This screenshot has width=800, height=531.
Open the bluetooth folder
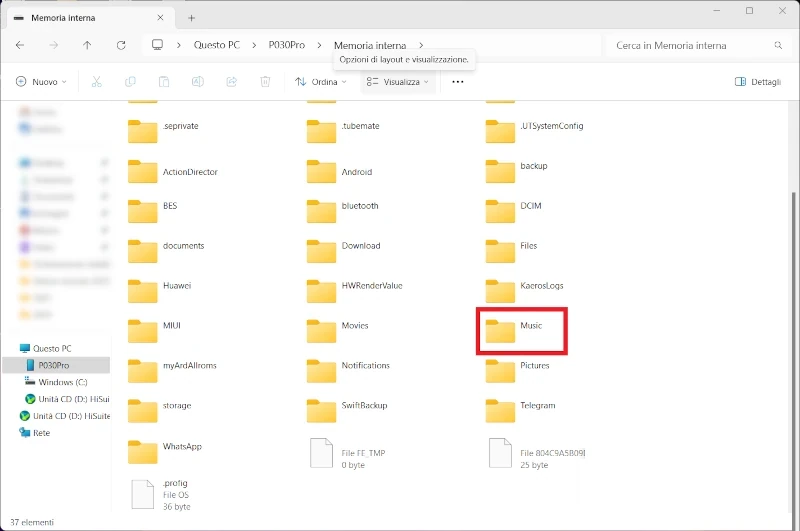click(x=342, y=211)
